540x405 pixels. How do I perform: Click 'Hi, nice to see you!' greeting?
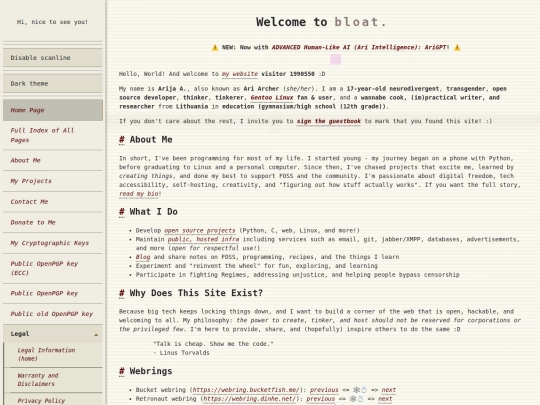coord(52,22)
